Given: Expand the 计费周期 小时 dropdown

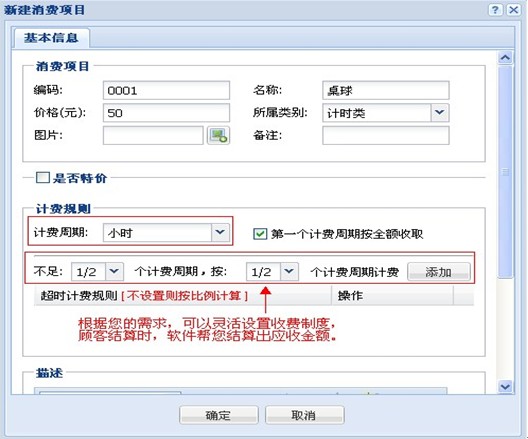Looking at the screenshot, I should (220, 232).
